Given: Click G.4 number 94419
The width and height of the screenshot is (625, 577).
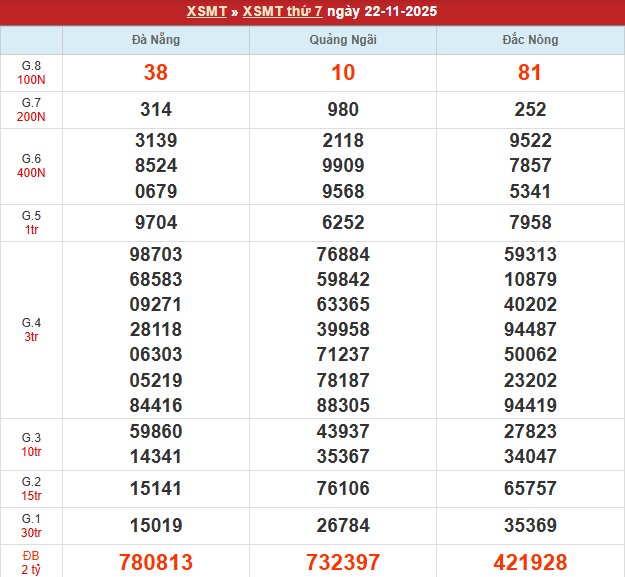Looking at the screenshot, I should pos(530,405).
